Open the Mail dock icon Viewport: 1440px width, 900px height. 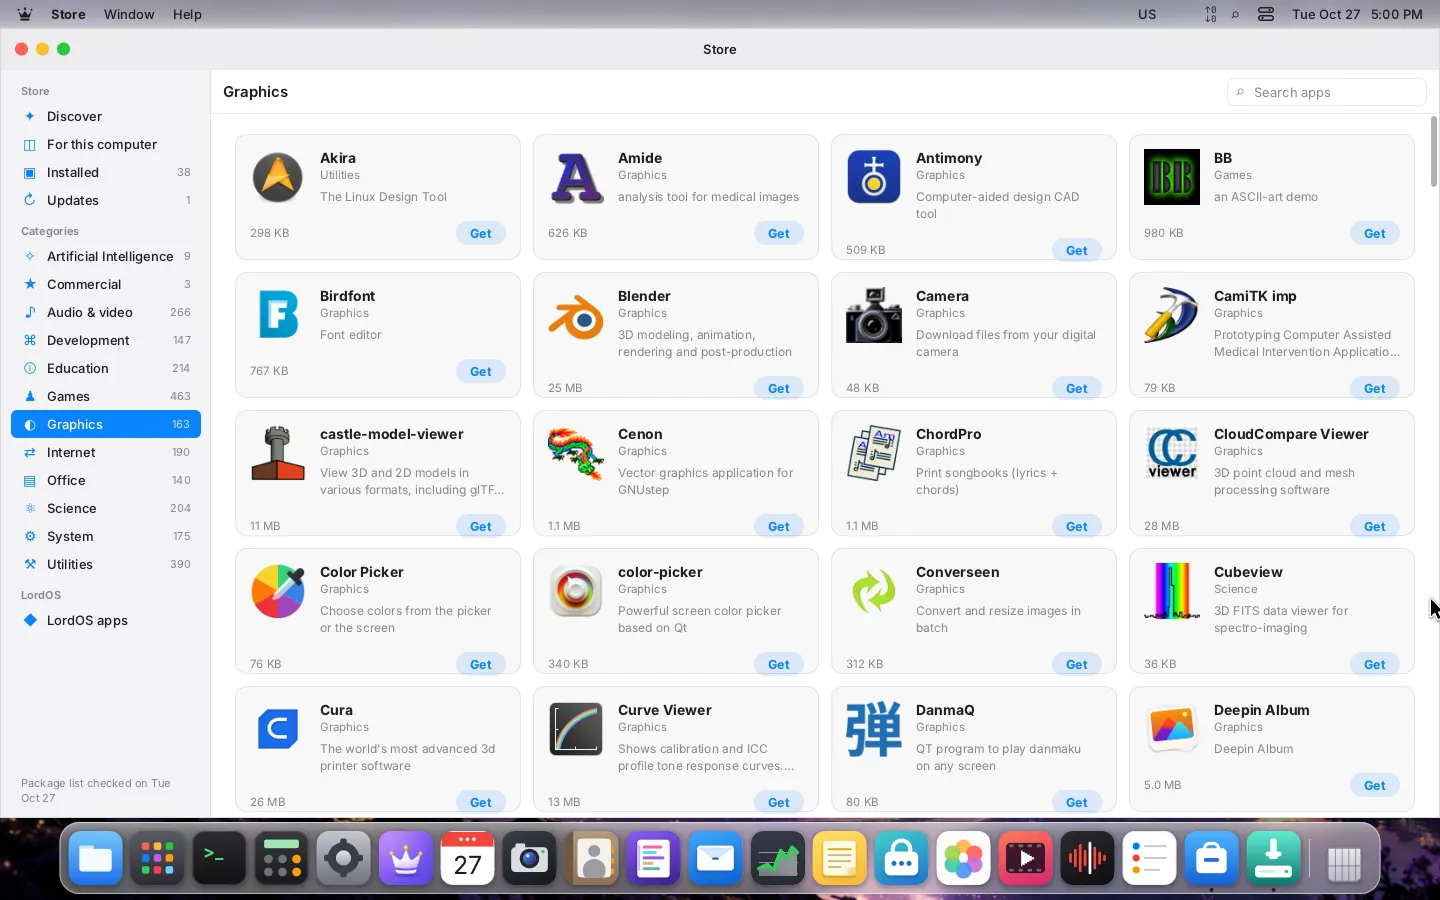point(715,858)
